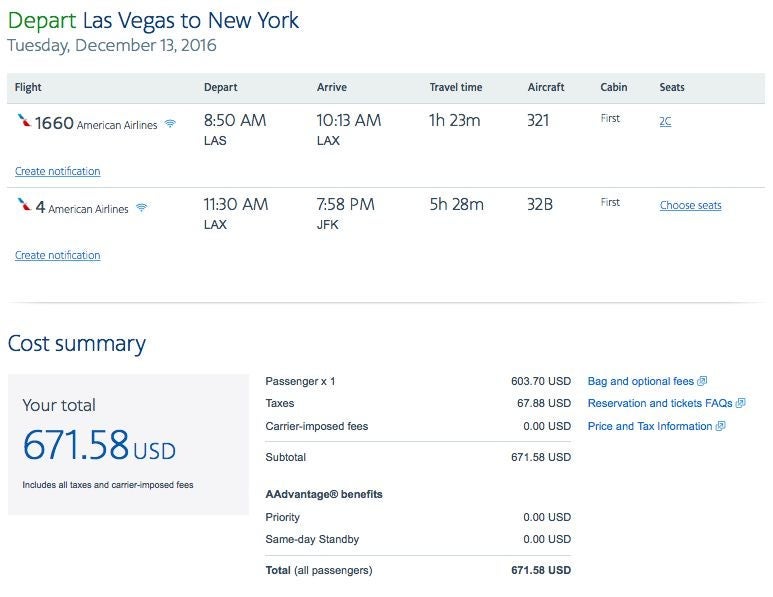The height and width of the screenshot is (597, 773).
Task: Click the Same-day Standby benefit row
Action: [x=312, y=539]
